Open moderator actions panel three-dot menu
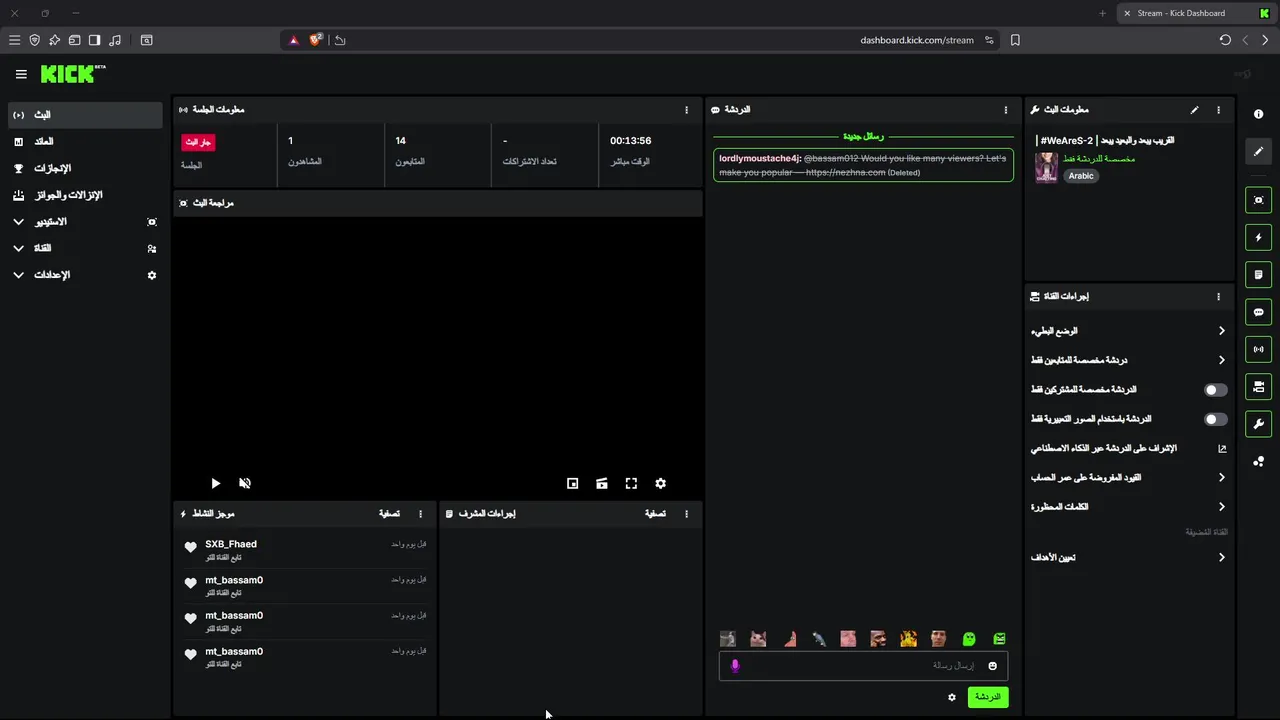The height and width of the screenshot is (720, 1280). pos(686,514)
